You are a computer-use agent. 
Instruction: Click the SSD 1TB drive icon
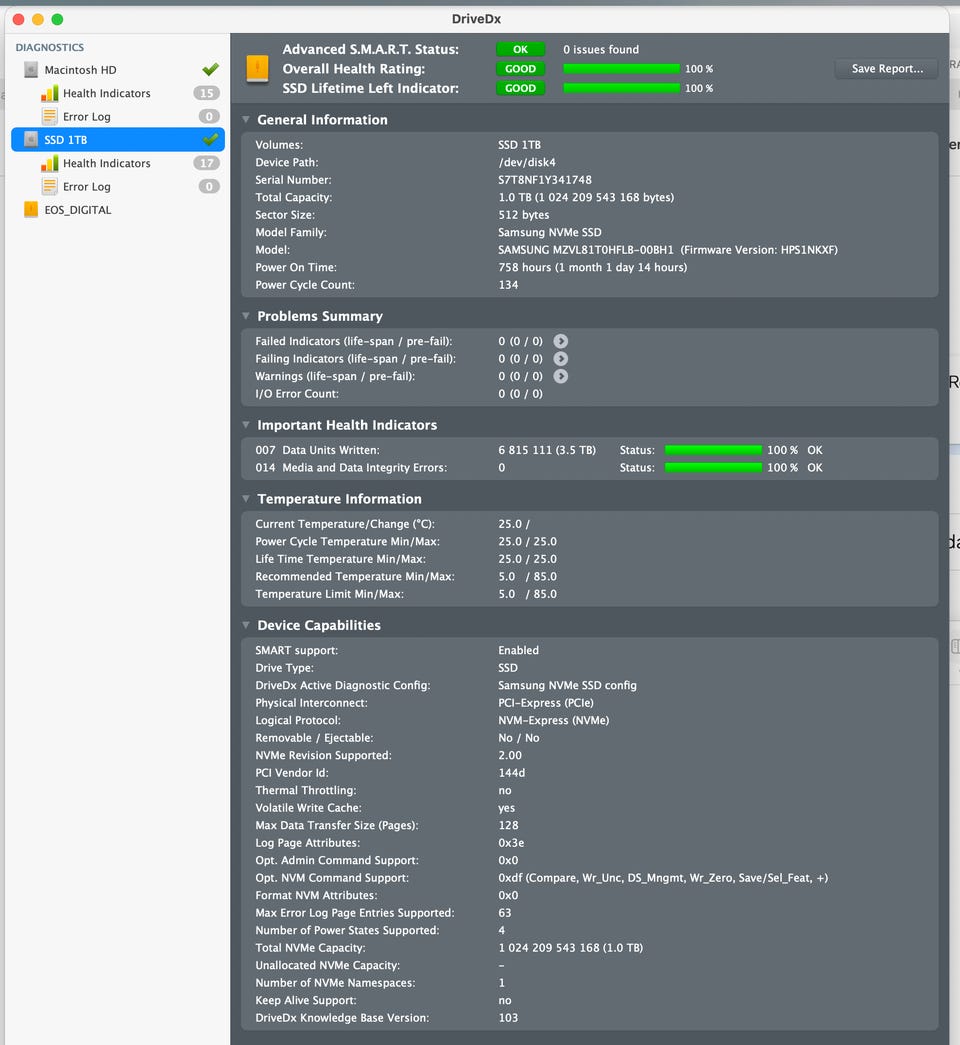[x=31, y=139]
